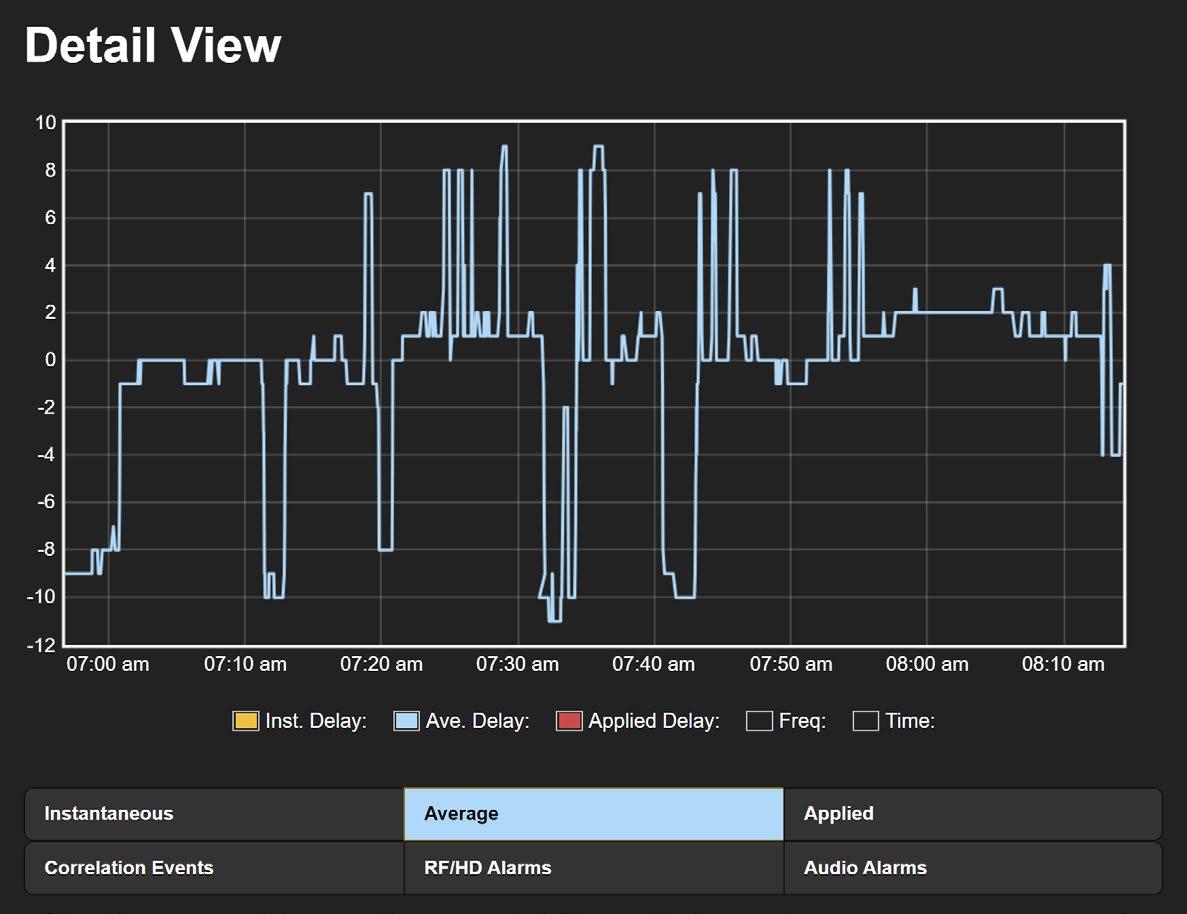Click the Time: legend label
This screenshot has height=914, width=1187.
(x=910, y=721)
